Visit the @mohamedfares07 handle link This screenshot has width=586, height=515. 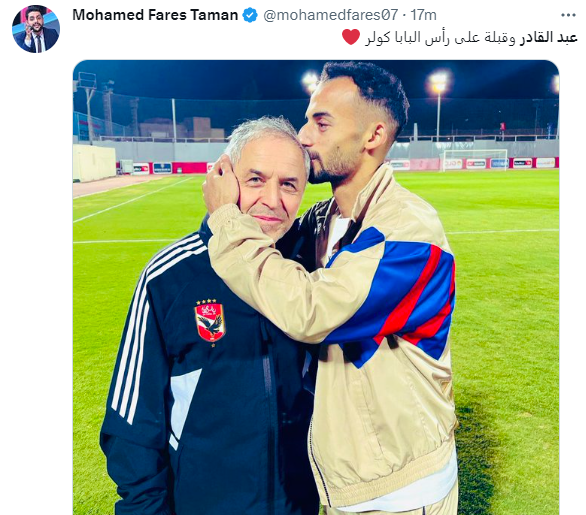pos(330,15)
